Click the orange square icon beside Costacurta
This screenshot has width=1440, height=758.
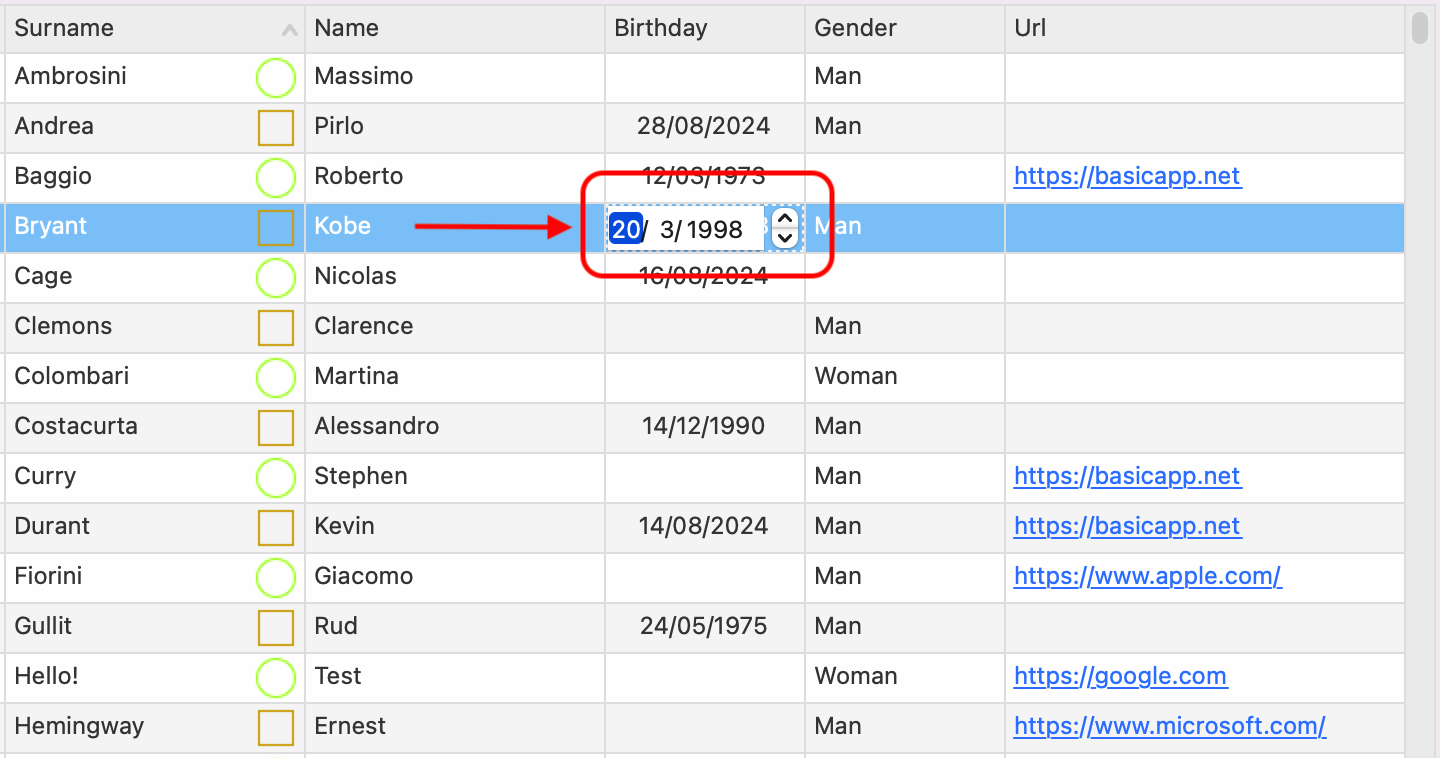(276, 428)
